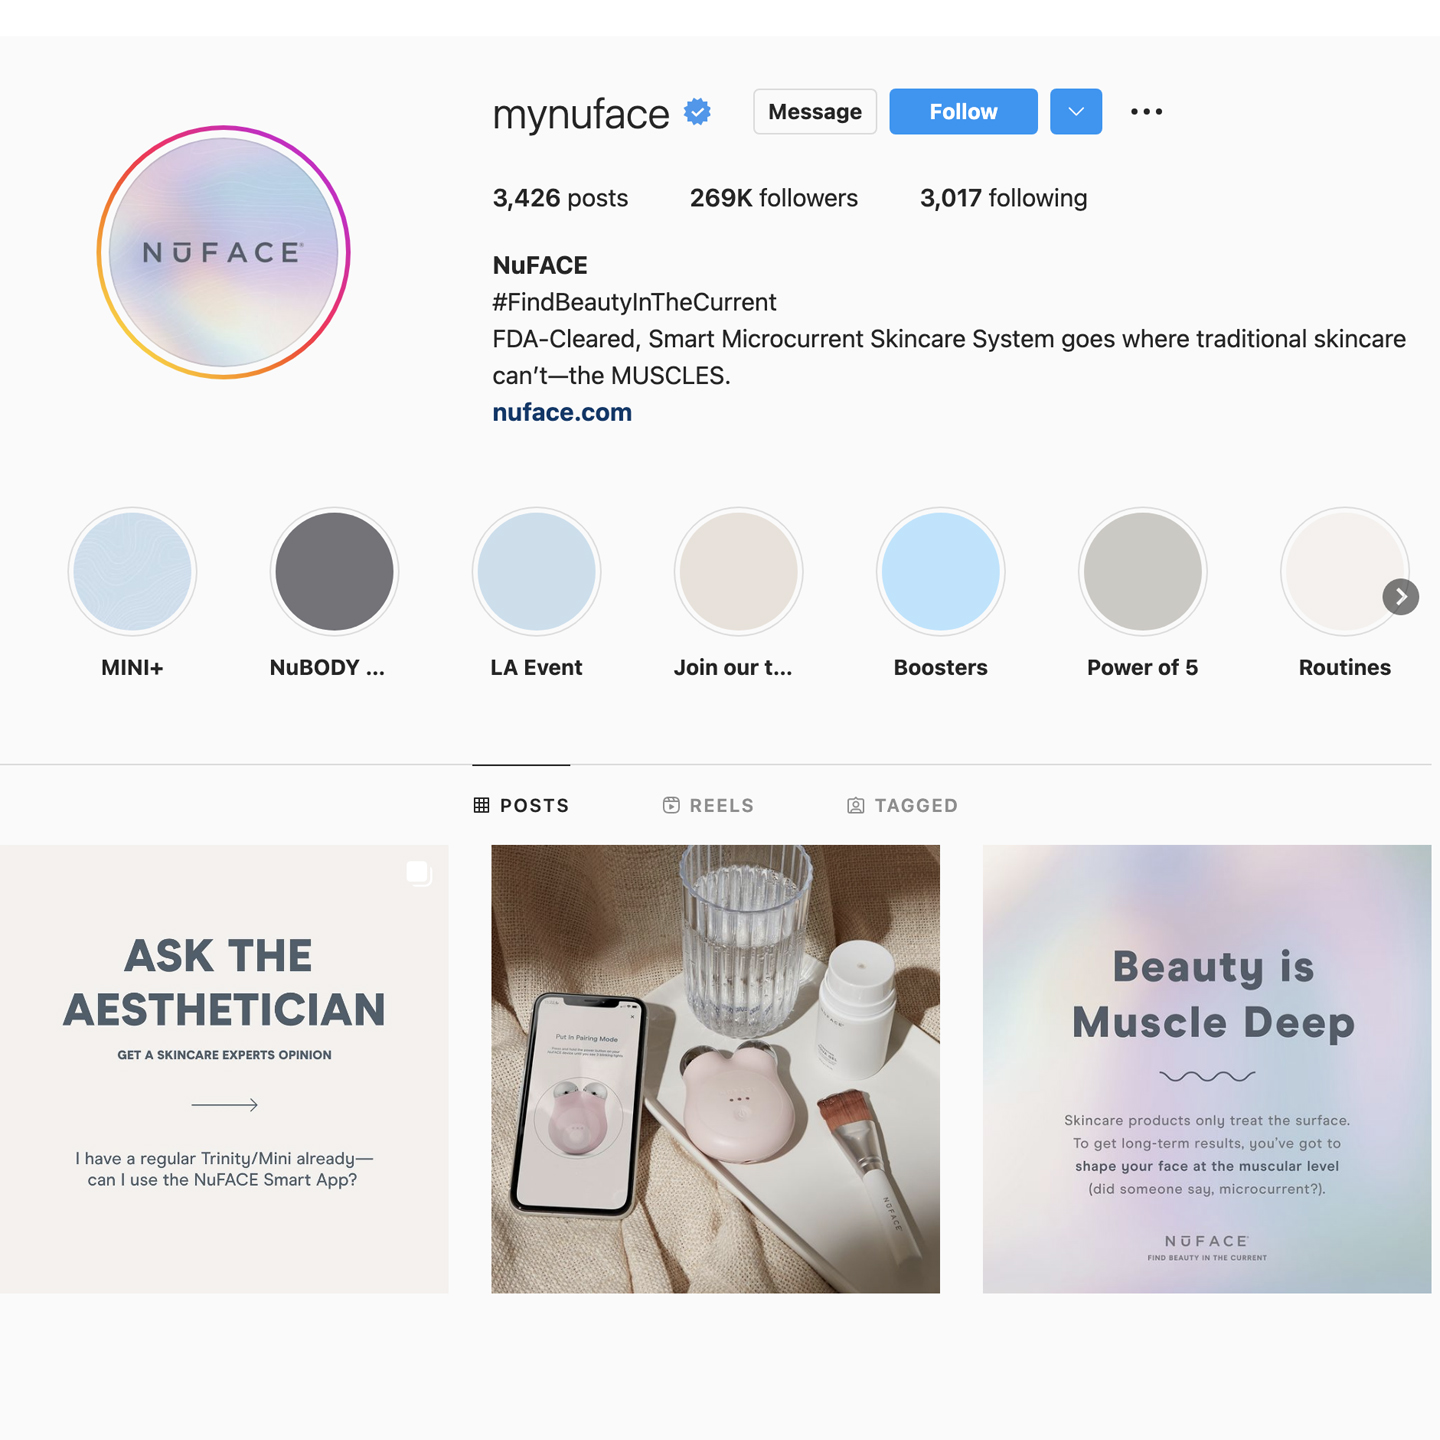This screenshot has width=1440, height=1440.
Task: Open the Boosters story highlight
Action: click(940, 571)
